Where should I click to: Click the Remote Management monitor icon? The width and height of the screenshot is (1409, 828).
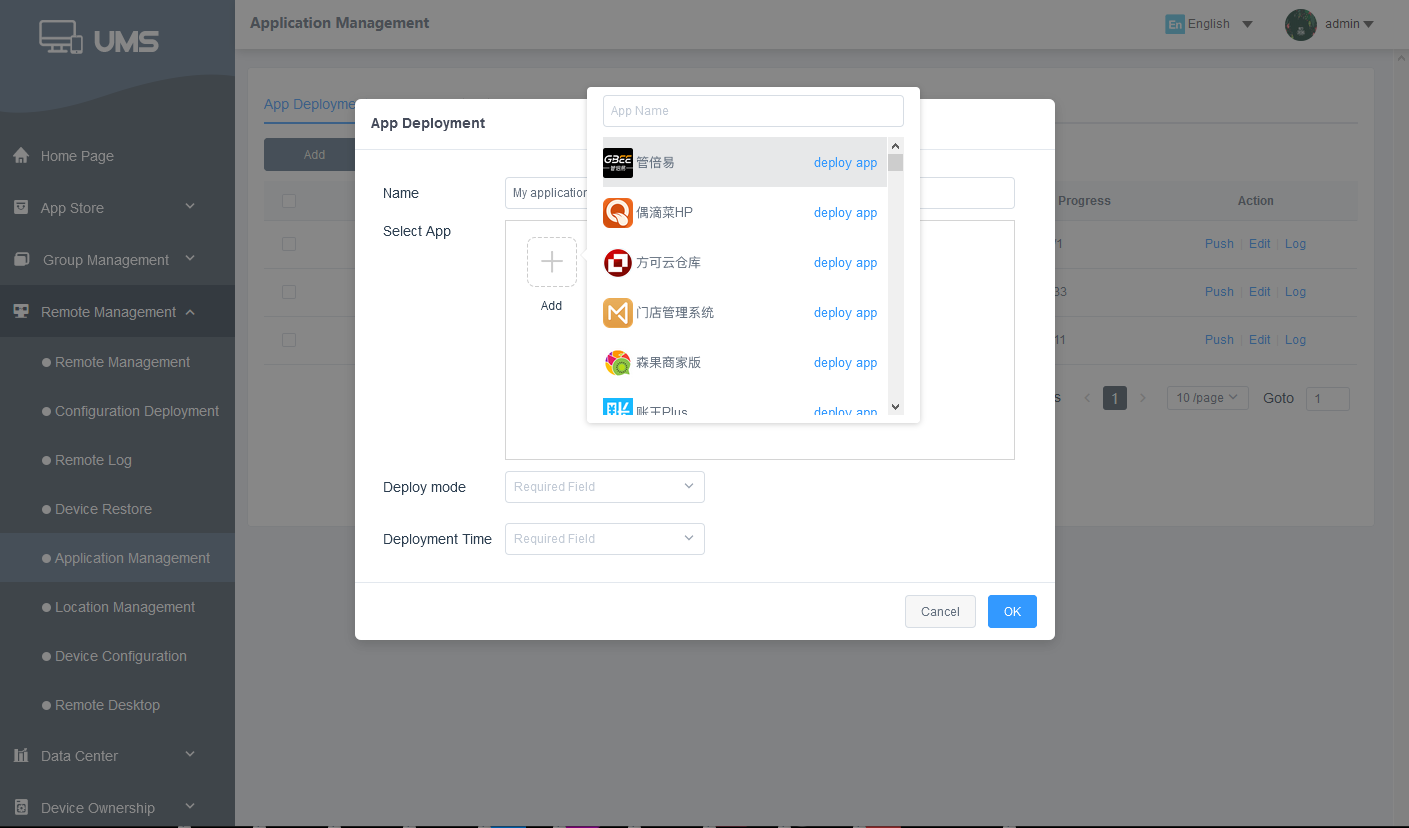21,311
